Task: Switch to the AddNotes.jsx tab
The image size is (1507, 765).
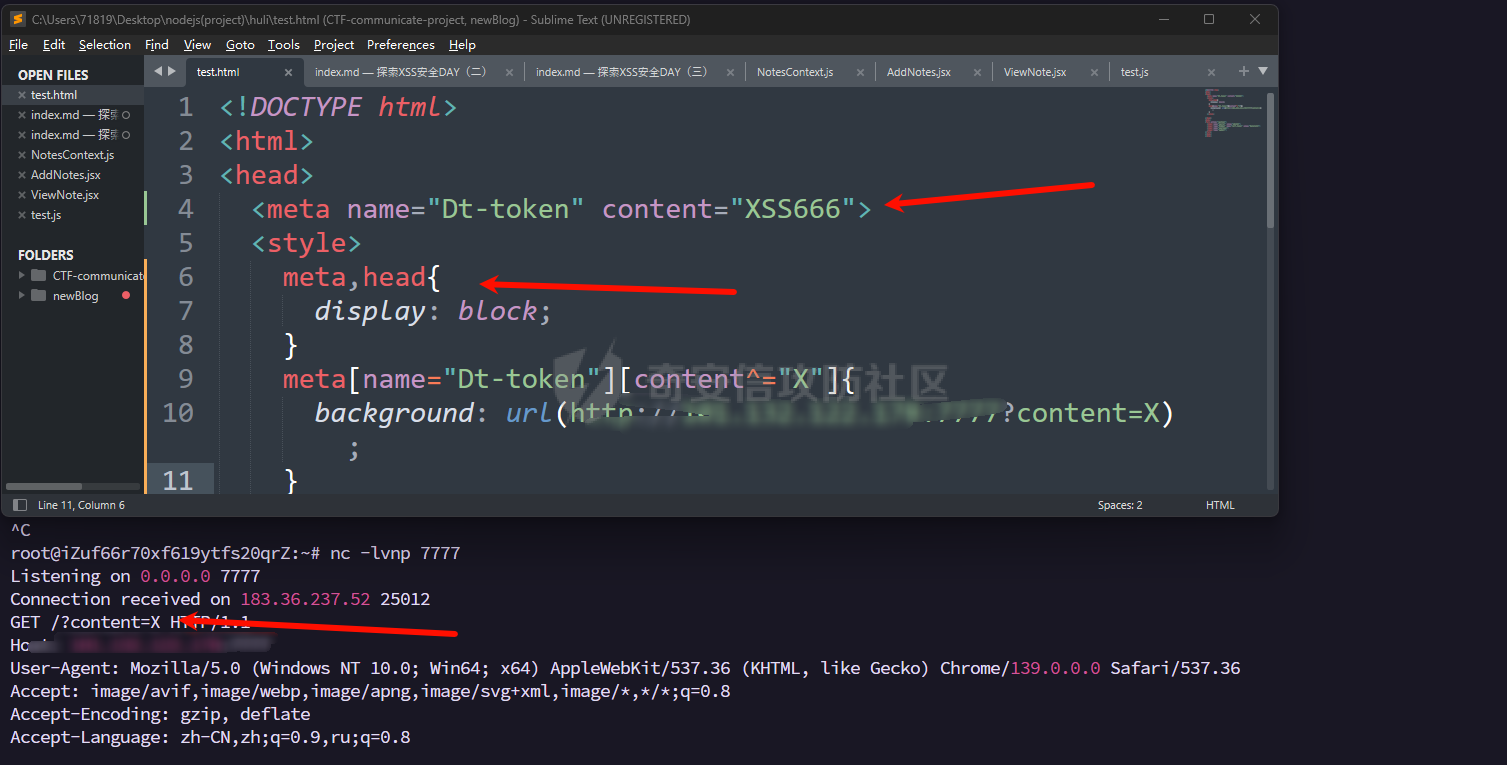Action: point(919,72)
